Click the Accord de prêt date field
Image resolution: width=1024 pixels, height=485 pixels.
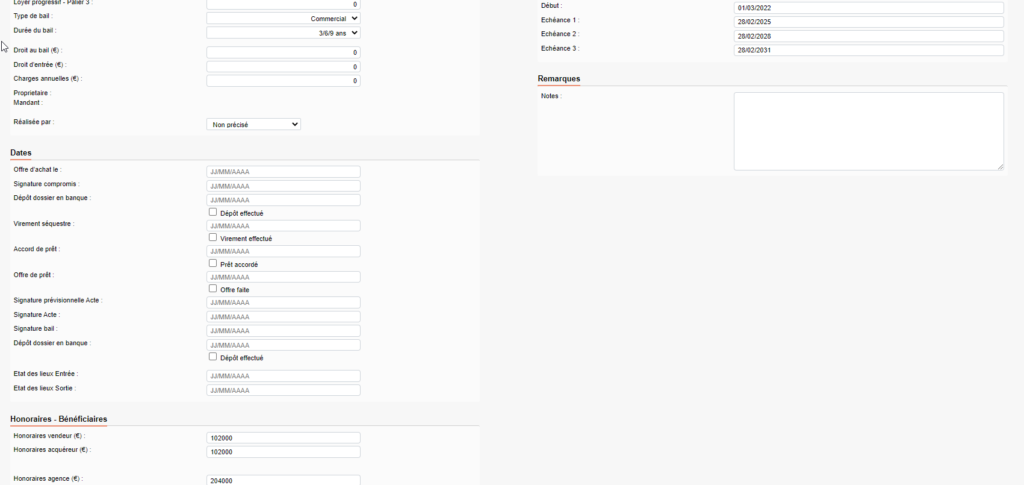click(283, 251)
